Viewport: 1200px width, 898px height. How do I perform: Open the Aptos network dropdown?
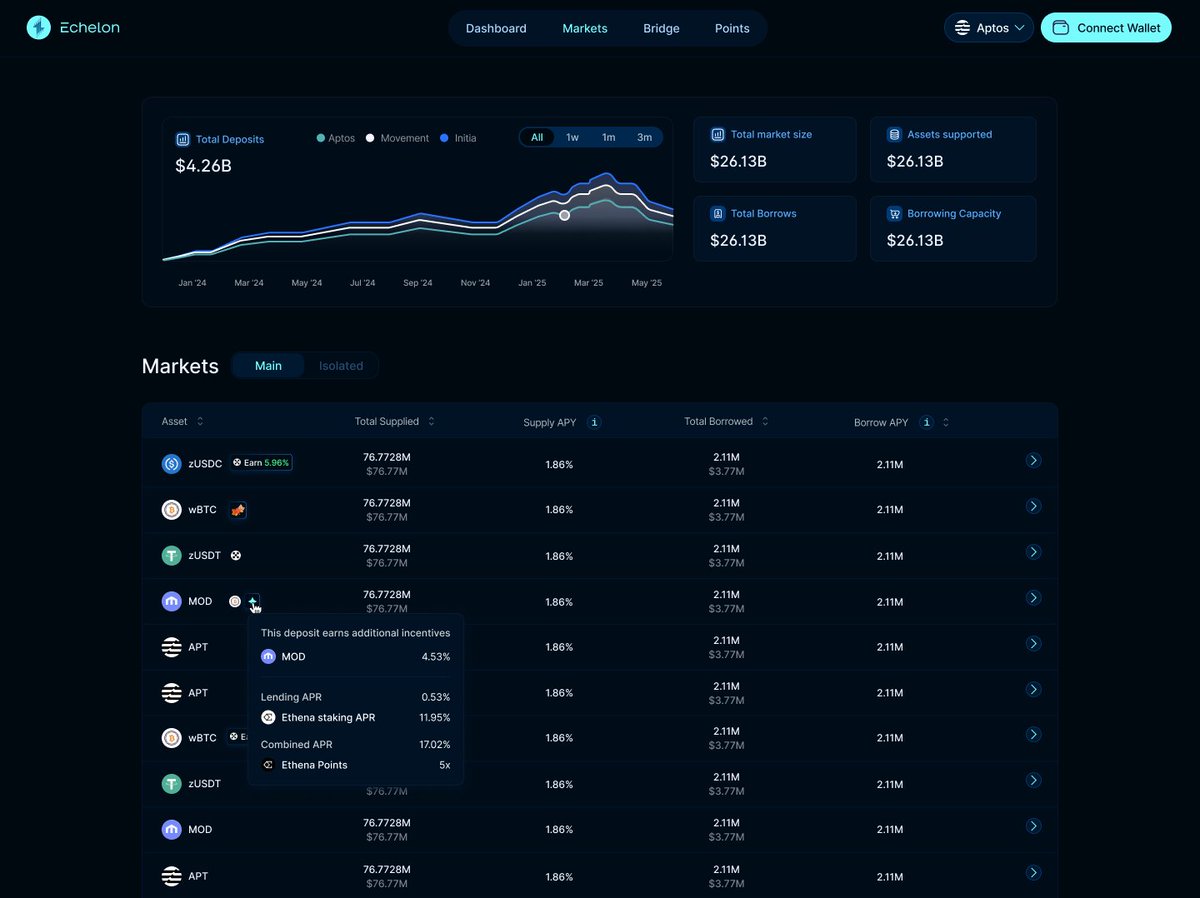989,28
